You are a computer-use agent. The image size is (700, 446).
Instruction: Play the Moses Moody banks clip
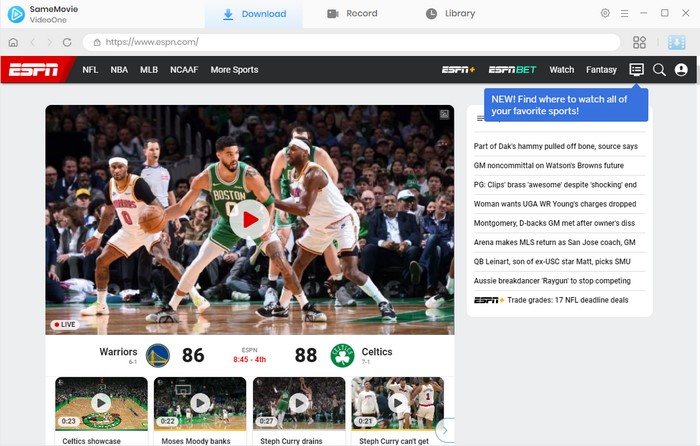200,404
